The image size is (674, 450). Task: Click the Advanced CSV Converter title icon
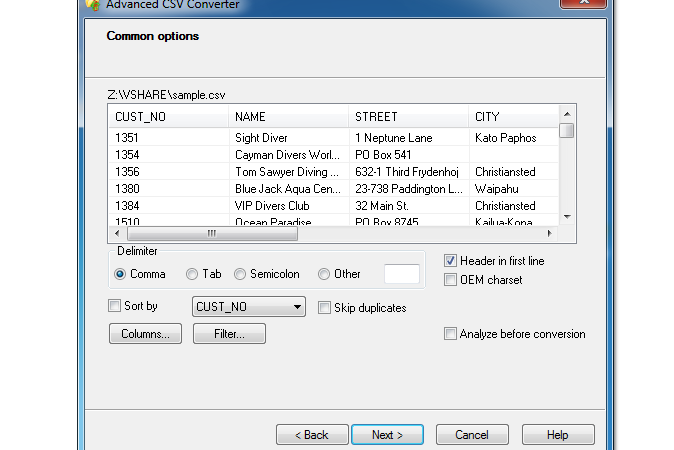click(x=92, y=4)
